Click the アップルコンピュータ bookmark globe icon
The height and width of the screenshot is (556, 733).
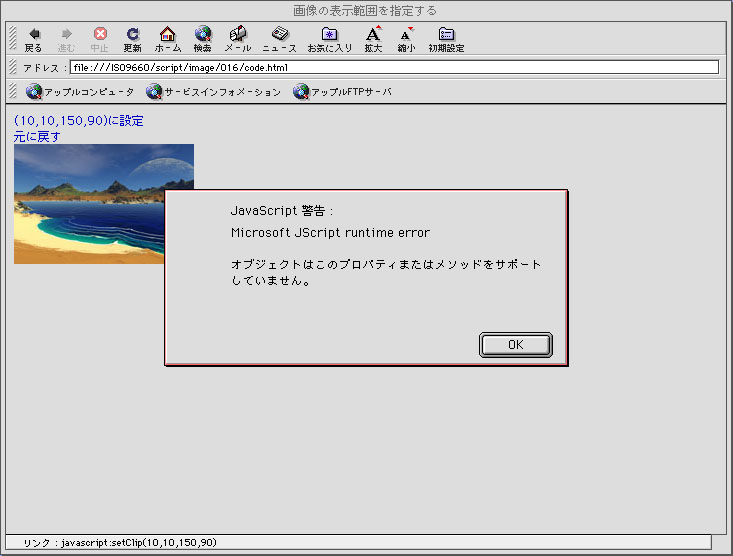pyautogui.click(x=34, y=92)
